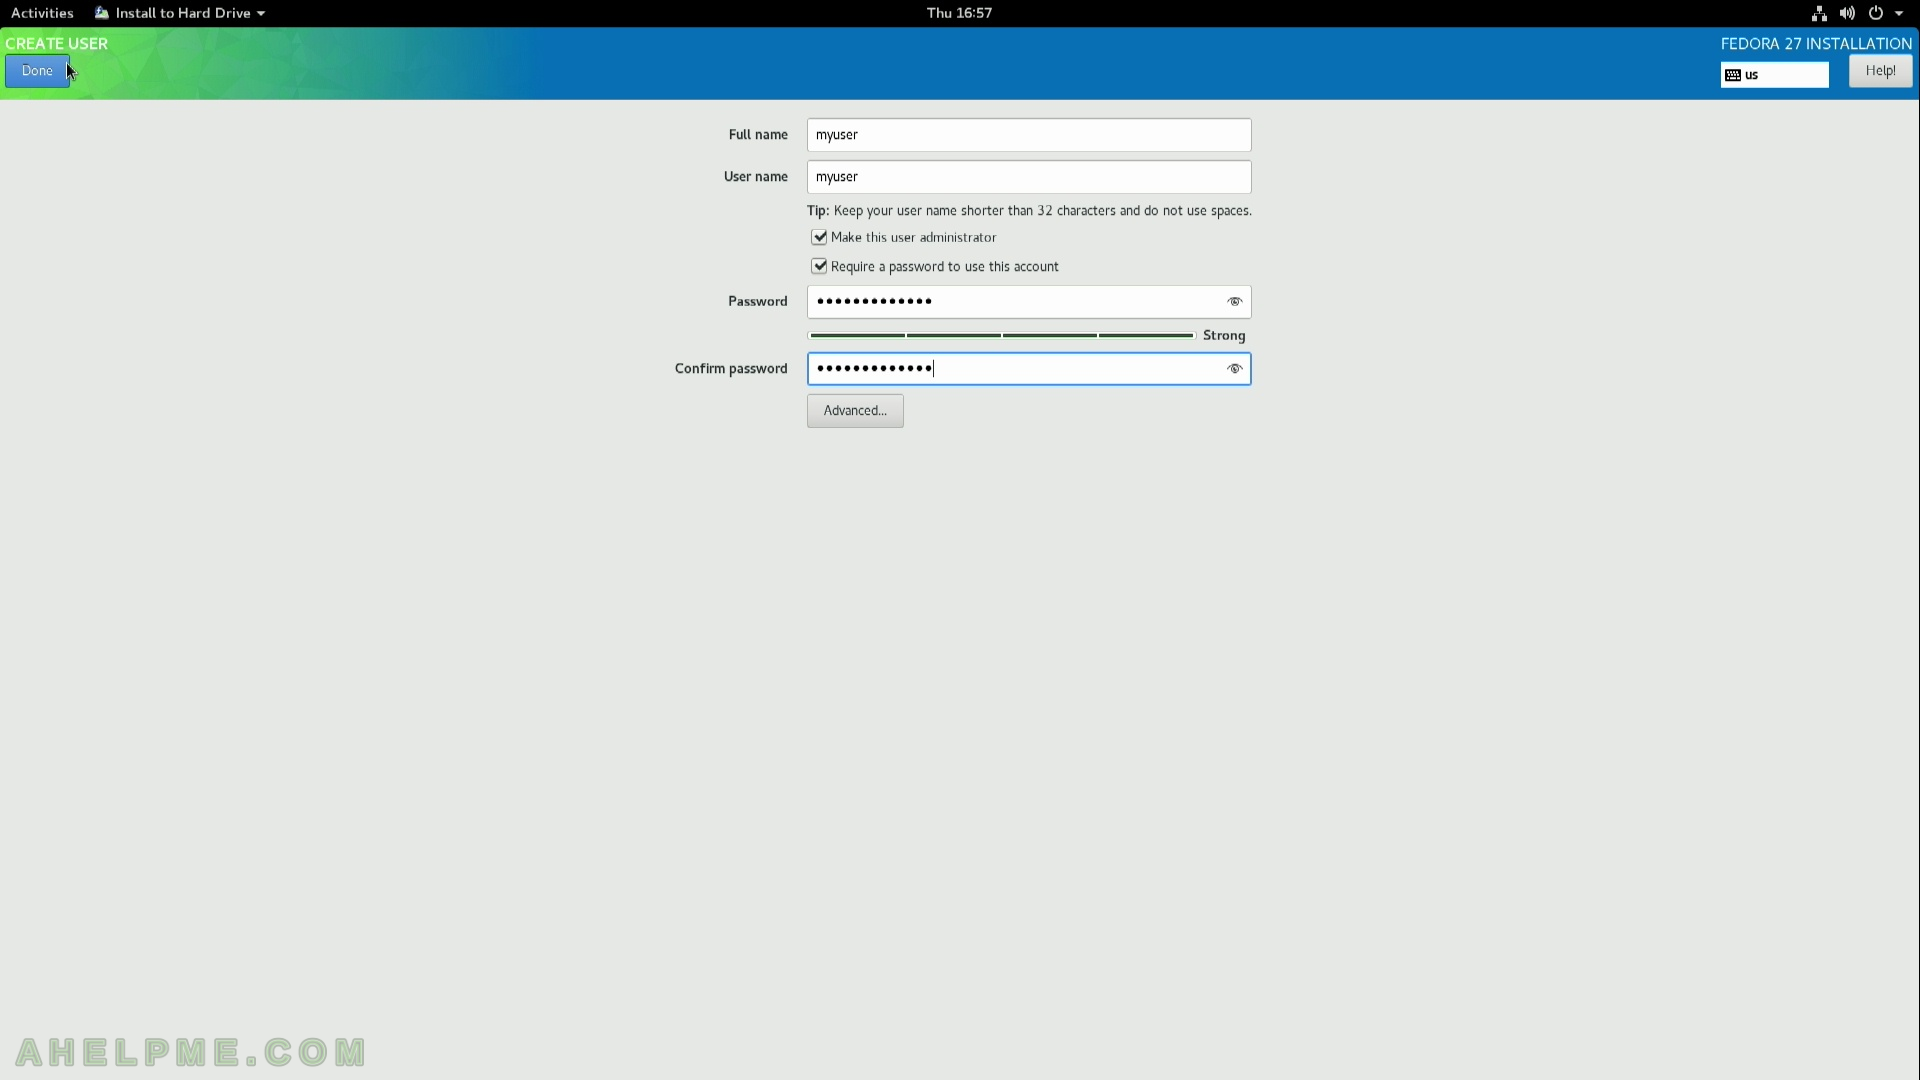The image size is (1920, 1080).
Task: Click the Strong password strength label
Action: click(x=1224, y=336)
